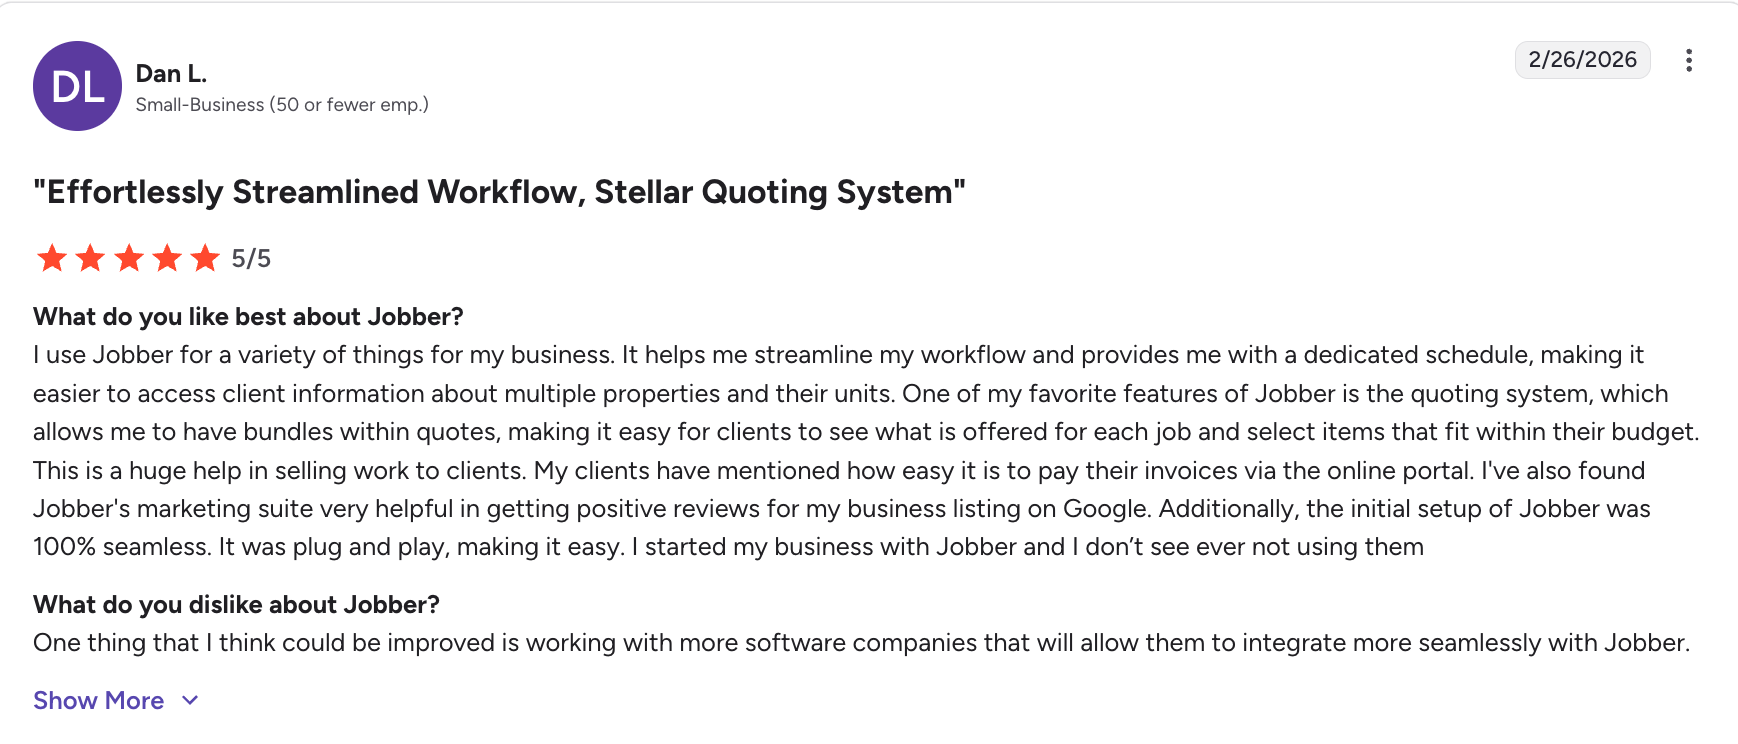Click the review title about Stellar Quoting System
This screenshot has height=744, width=1738.
click(498, 191)
